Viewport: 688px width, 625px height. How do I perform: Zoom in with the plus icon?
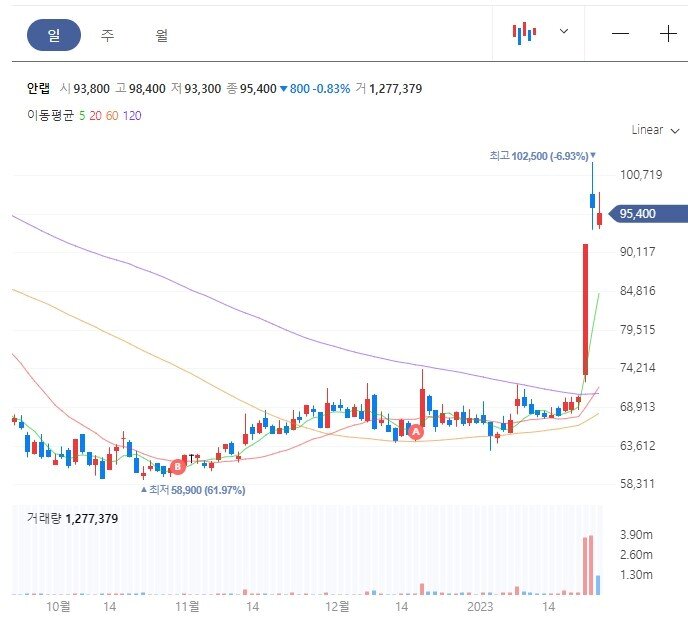tap(668, 33)
